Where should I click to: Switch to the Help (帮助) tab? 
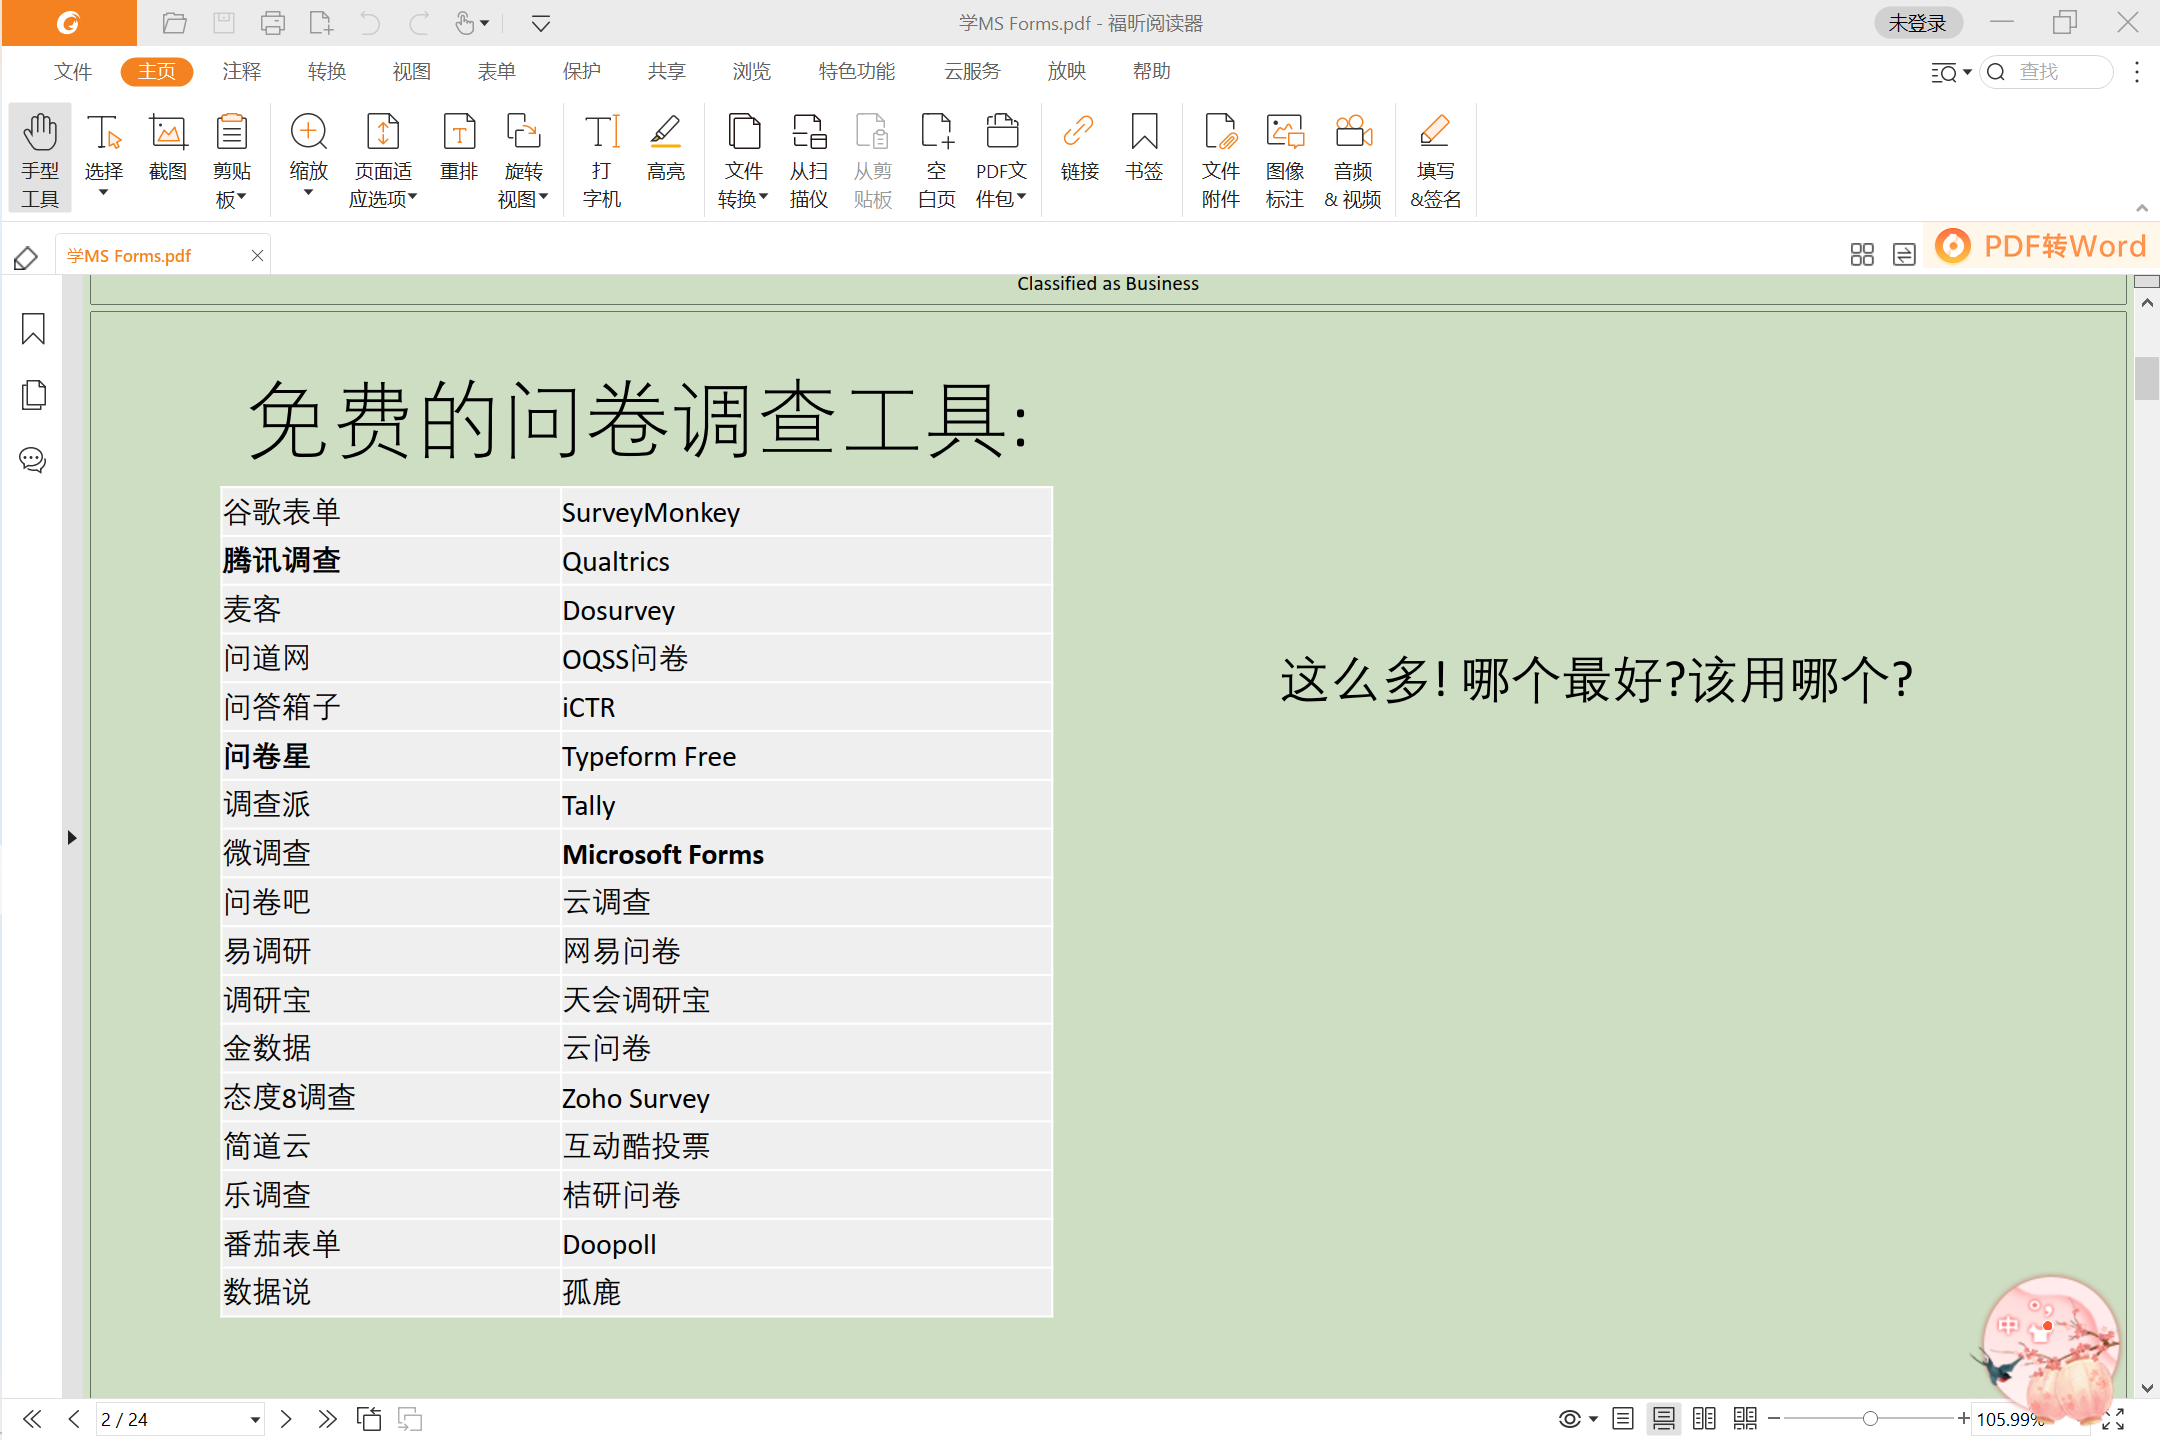click(1152, 71)
